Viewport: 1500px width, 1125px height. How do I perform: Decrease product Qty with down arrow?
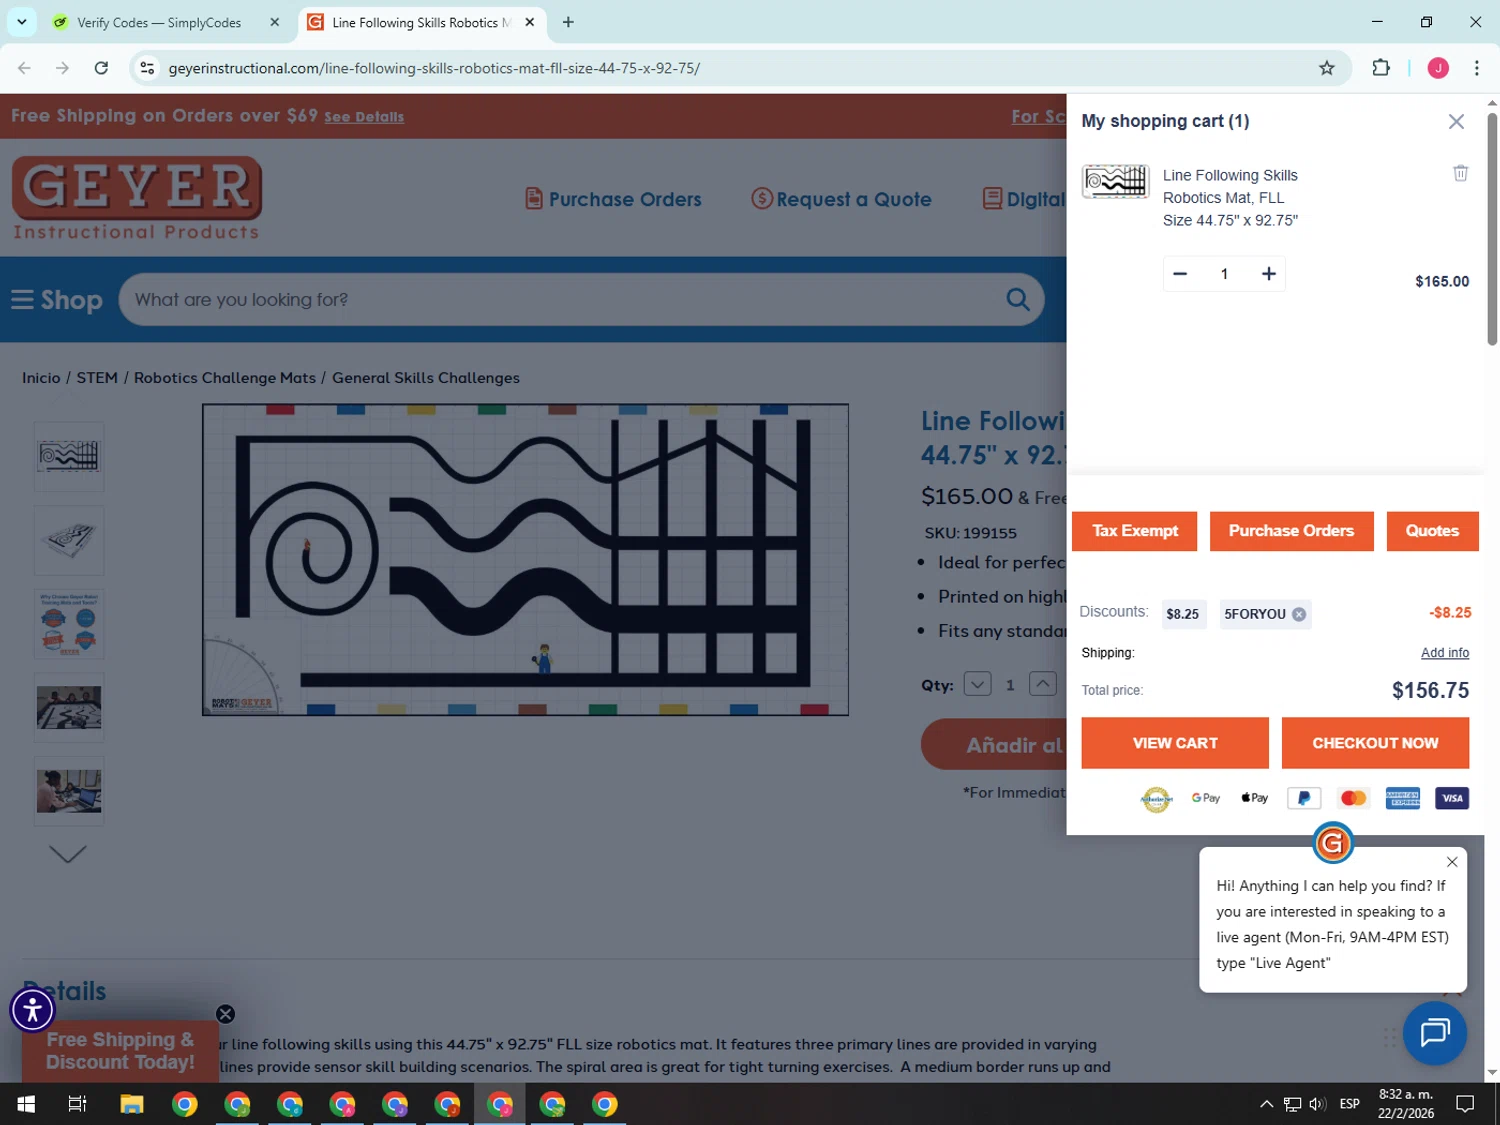(x=977, y=684)
